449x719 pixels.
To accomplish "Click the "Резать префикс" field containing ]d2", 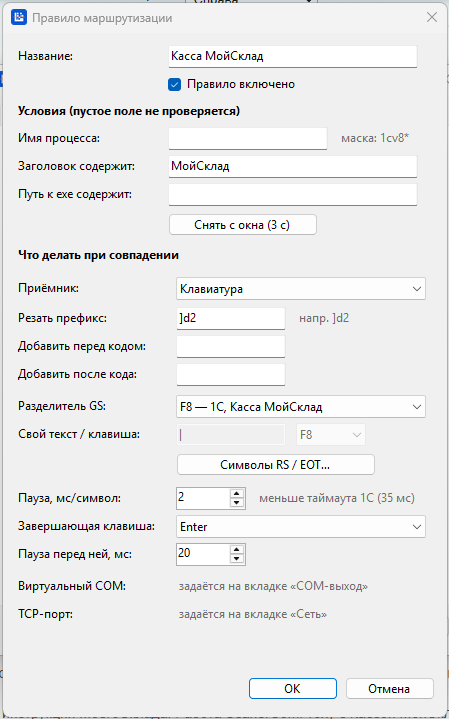I will (231, 318).
